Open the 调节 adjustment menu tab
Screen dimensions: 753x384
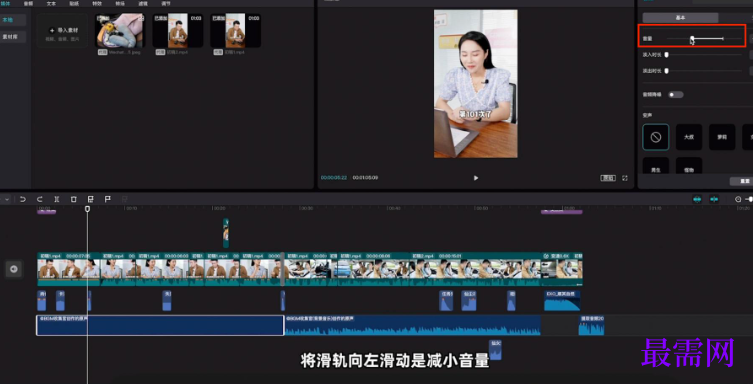pos(166,3)
